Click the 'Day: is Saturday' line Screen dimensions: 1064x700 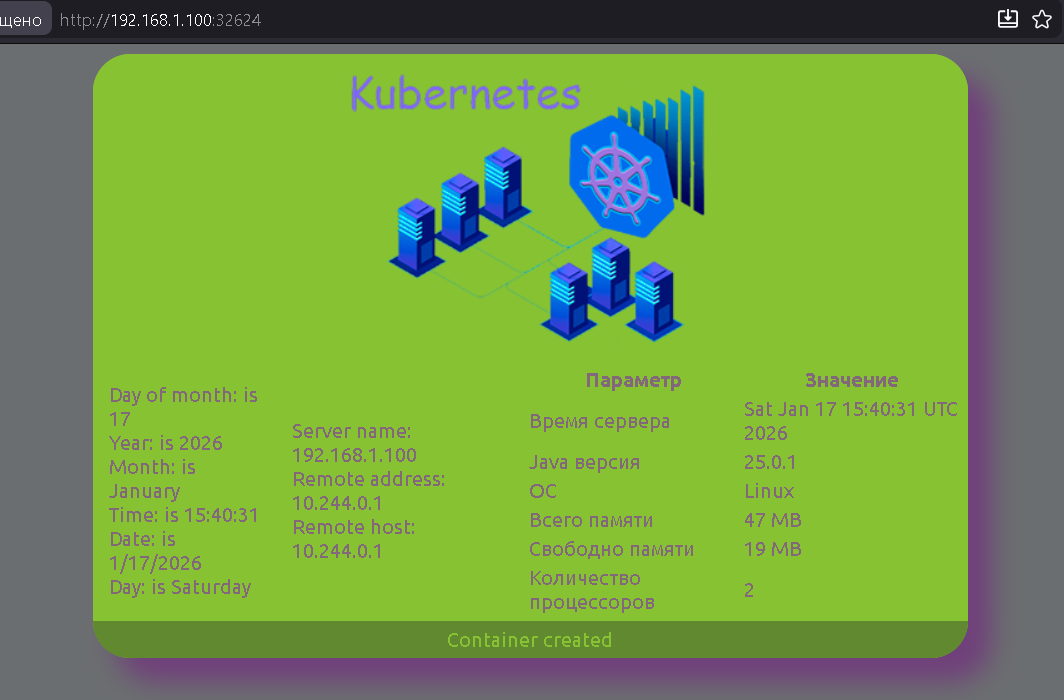180,587
